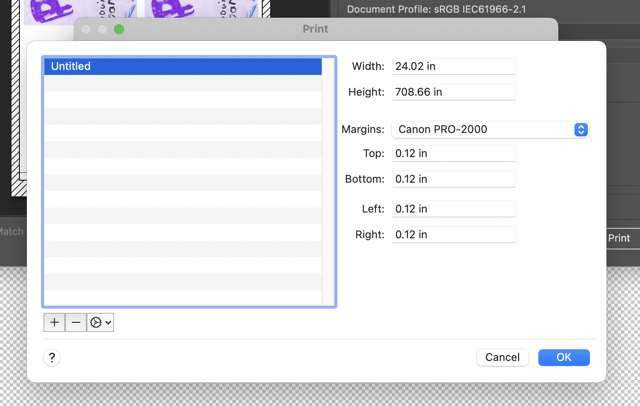640x406 pixels.
Task: Focus the Right margin input field
Action: (453, 235)
